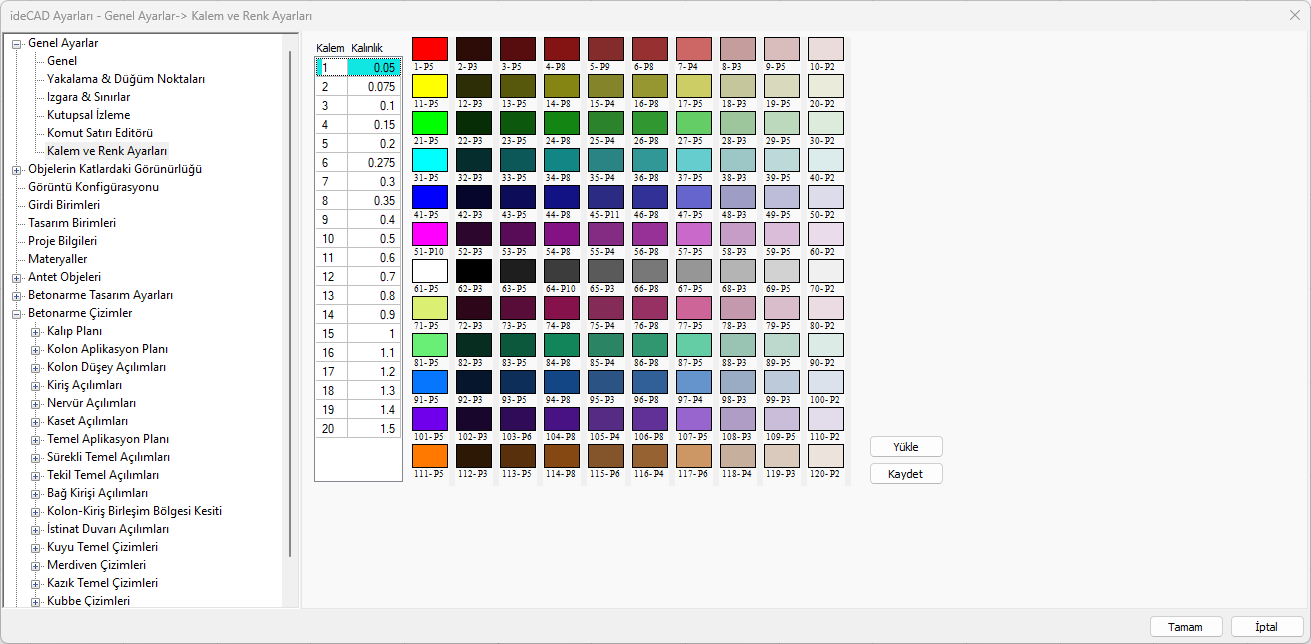Select Komut Satırı Editörü in tree
This screenshot has width=1311, height=644.
coord(100,133)
